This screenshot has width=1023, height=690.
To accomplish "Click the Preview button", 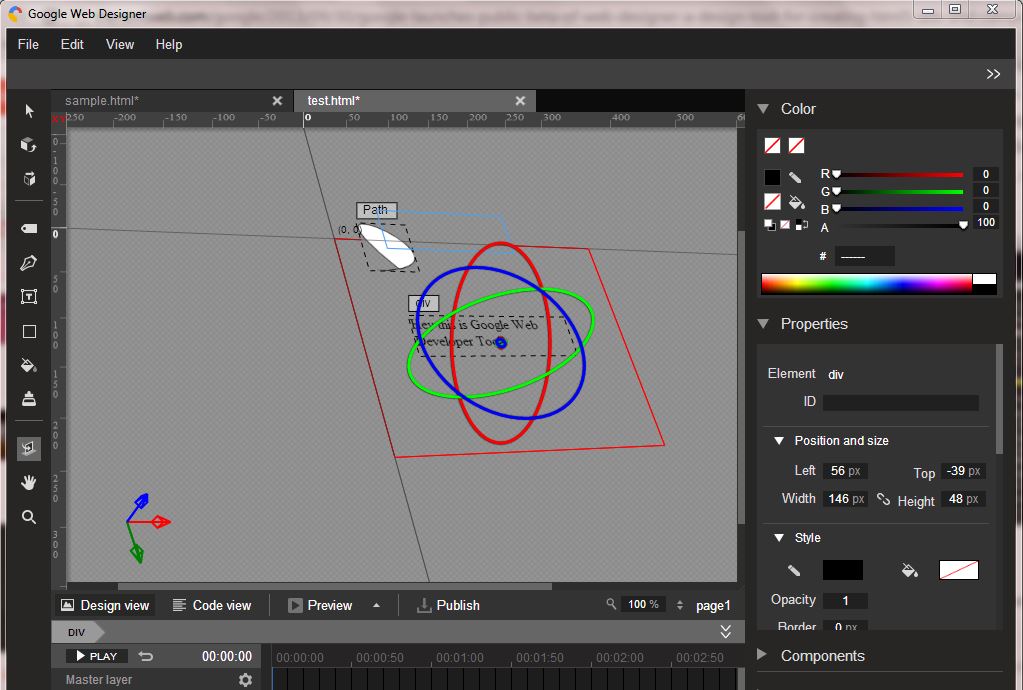I will coord(320,605).
